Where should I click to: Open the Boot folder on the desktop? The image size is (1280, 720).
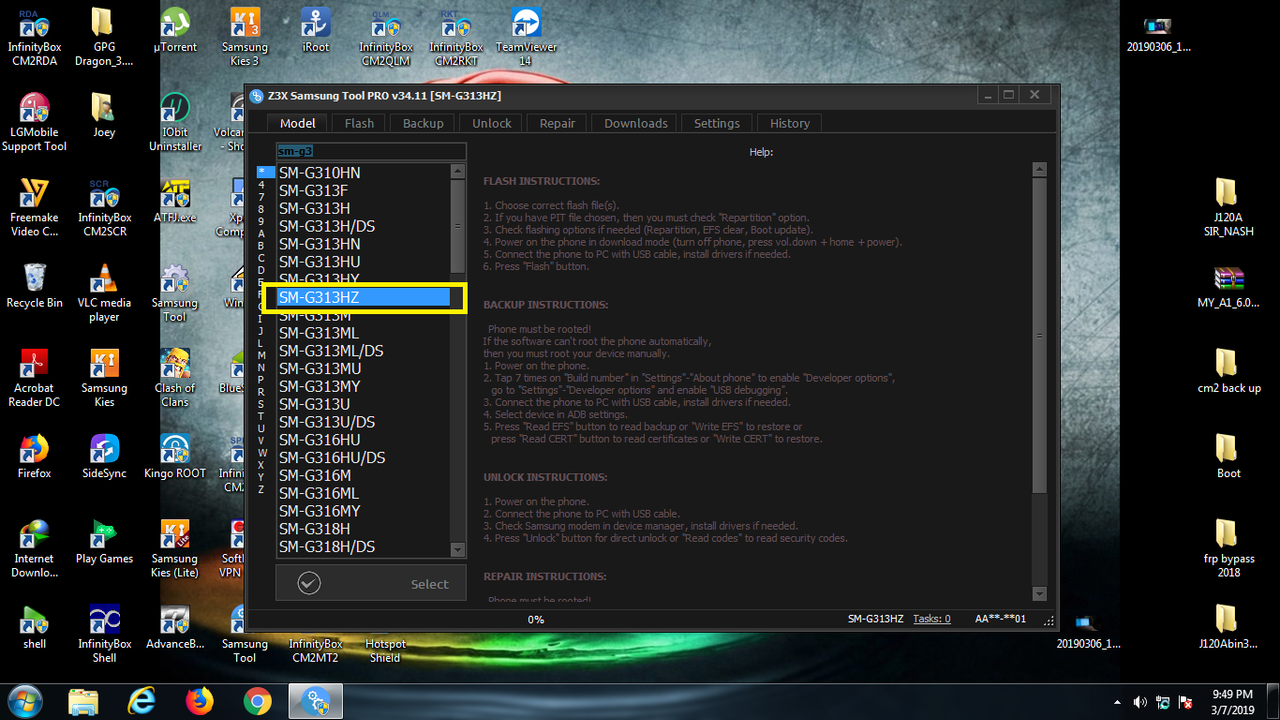click(1229, 456)
